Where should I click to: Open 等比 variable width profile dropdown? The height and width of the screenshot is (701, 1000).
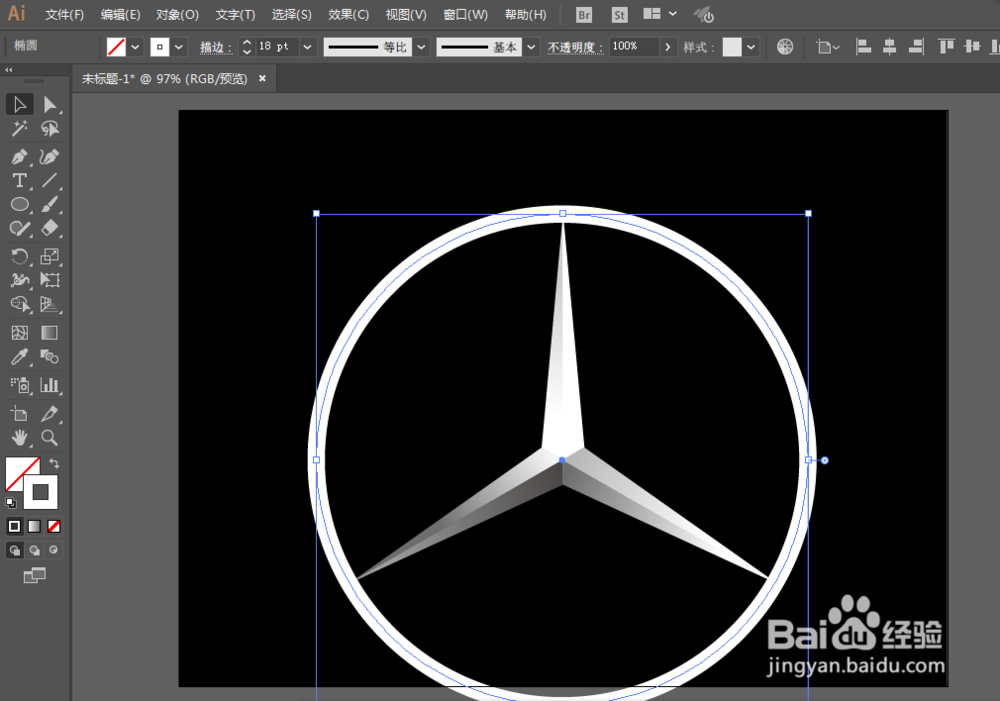click(421, 47)
